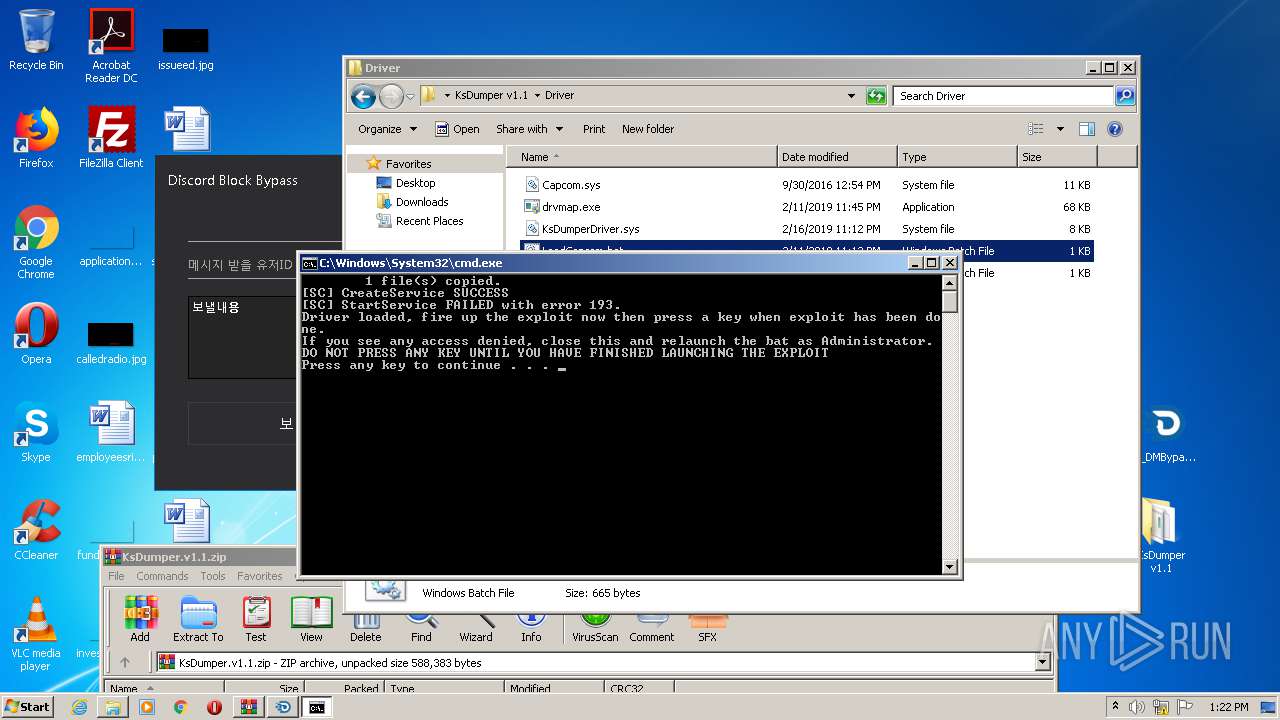Image resolution: width=1280 pixels, height=720 pixels.
Task: Open WinRAR Tools menu
Action: point(213,576)
